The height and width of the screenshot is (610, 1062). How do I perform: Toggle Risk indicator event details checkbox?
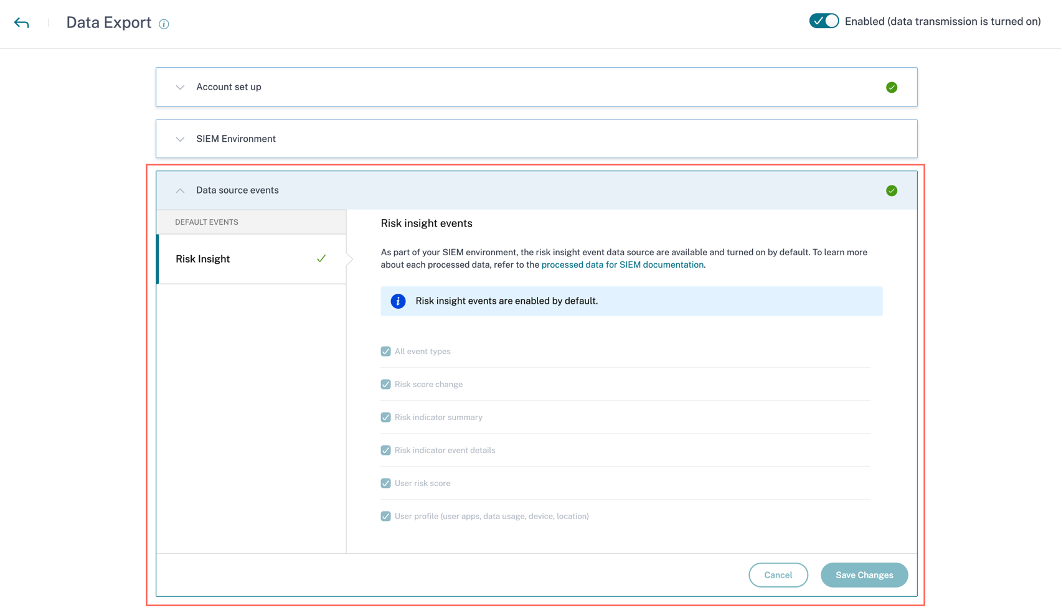(x=386, y=450)
